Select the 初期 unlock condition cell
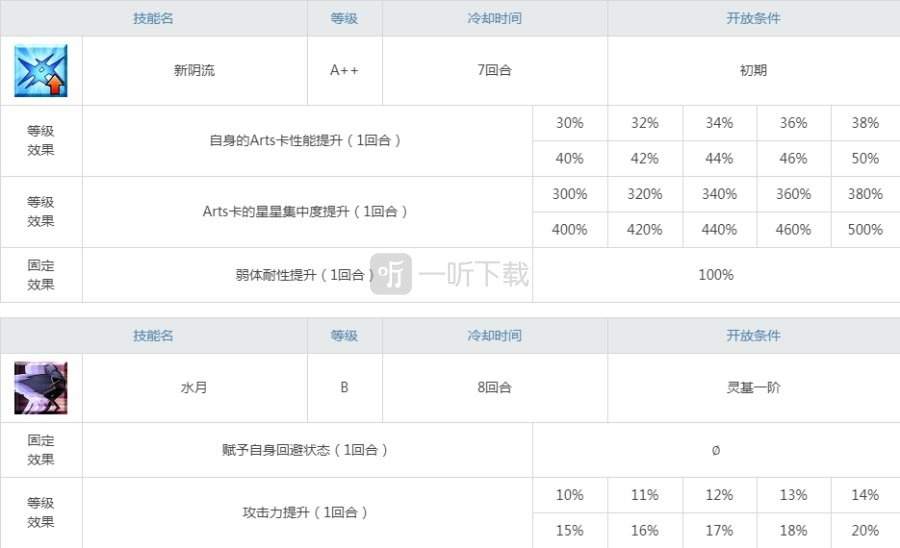Image resolution: width=900 pixels, height=548 pixels. (x=754, y=71)
